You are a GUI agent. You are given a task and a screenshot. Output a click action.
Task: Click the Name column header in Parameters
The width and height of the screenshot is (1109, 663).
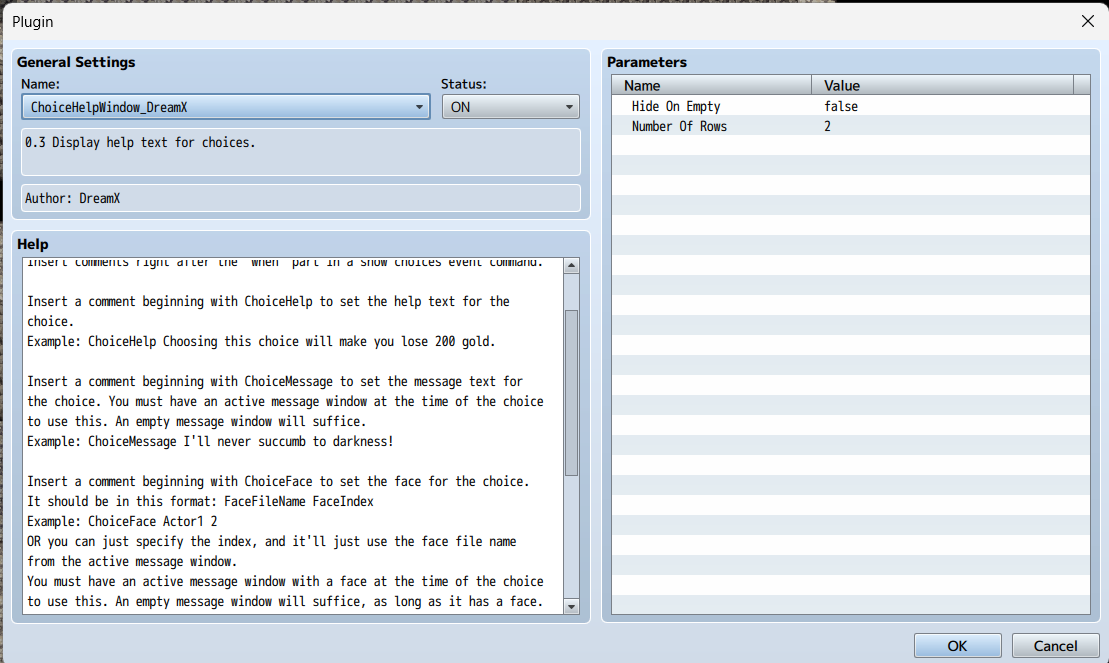pyautogui.click(x=711, y=86)
